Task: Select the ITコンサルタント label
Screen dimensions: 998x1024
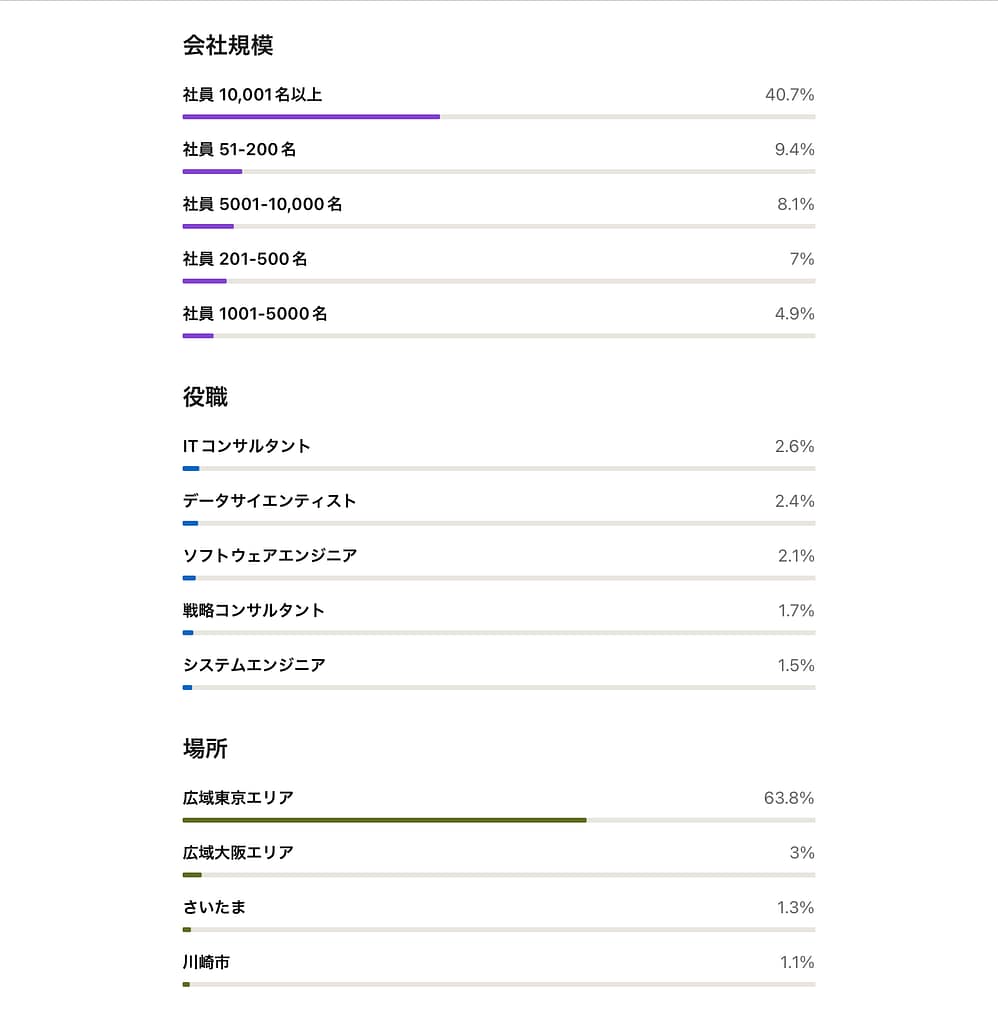Action: point(247,446)
